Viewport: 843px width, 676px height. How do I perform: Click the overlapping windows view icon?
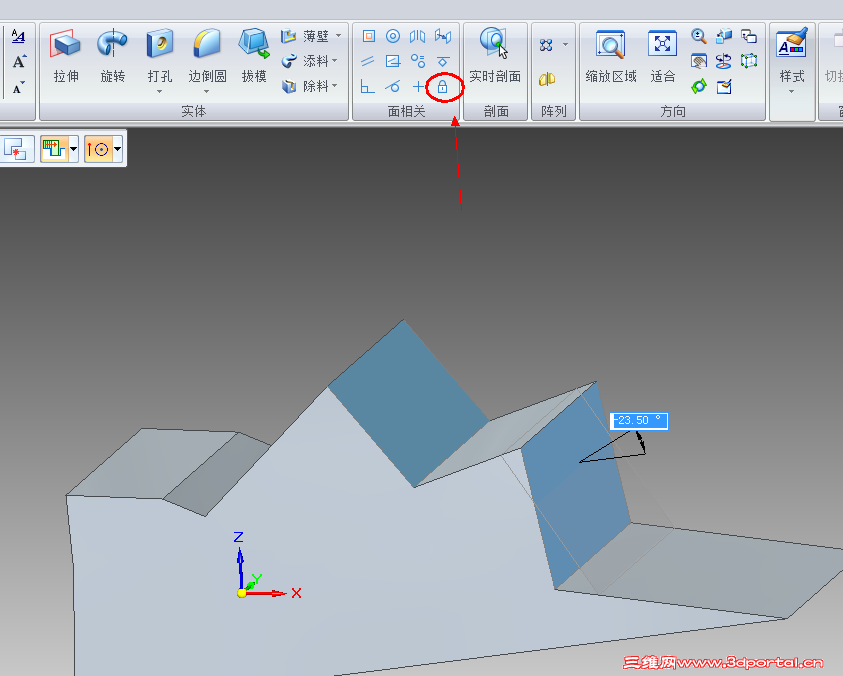748,36
